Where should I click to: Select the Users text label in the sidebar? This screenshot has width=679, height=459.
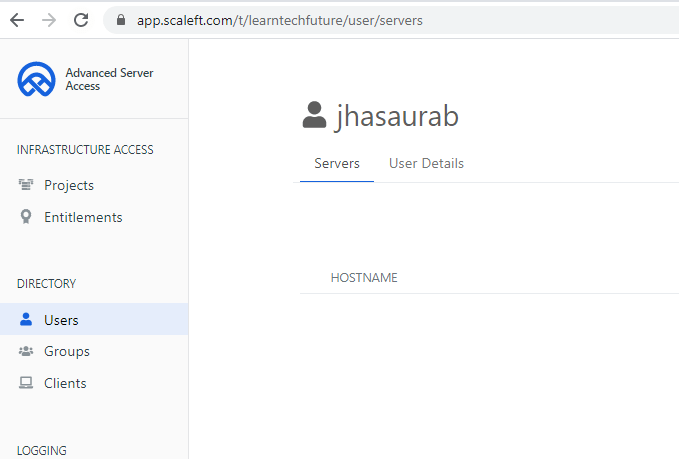click(x=61, y=320)
